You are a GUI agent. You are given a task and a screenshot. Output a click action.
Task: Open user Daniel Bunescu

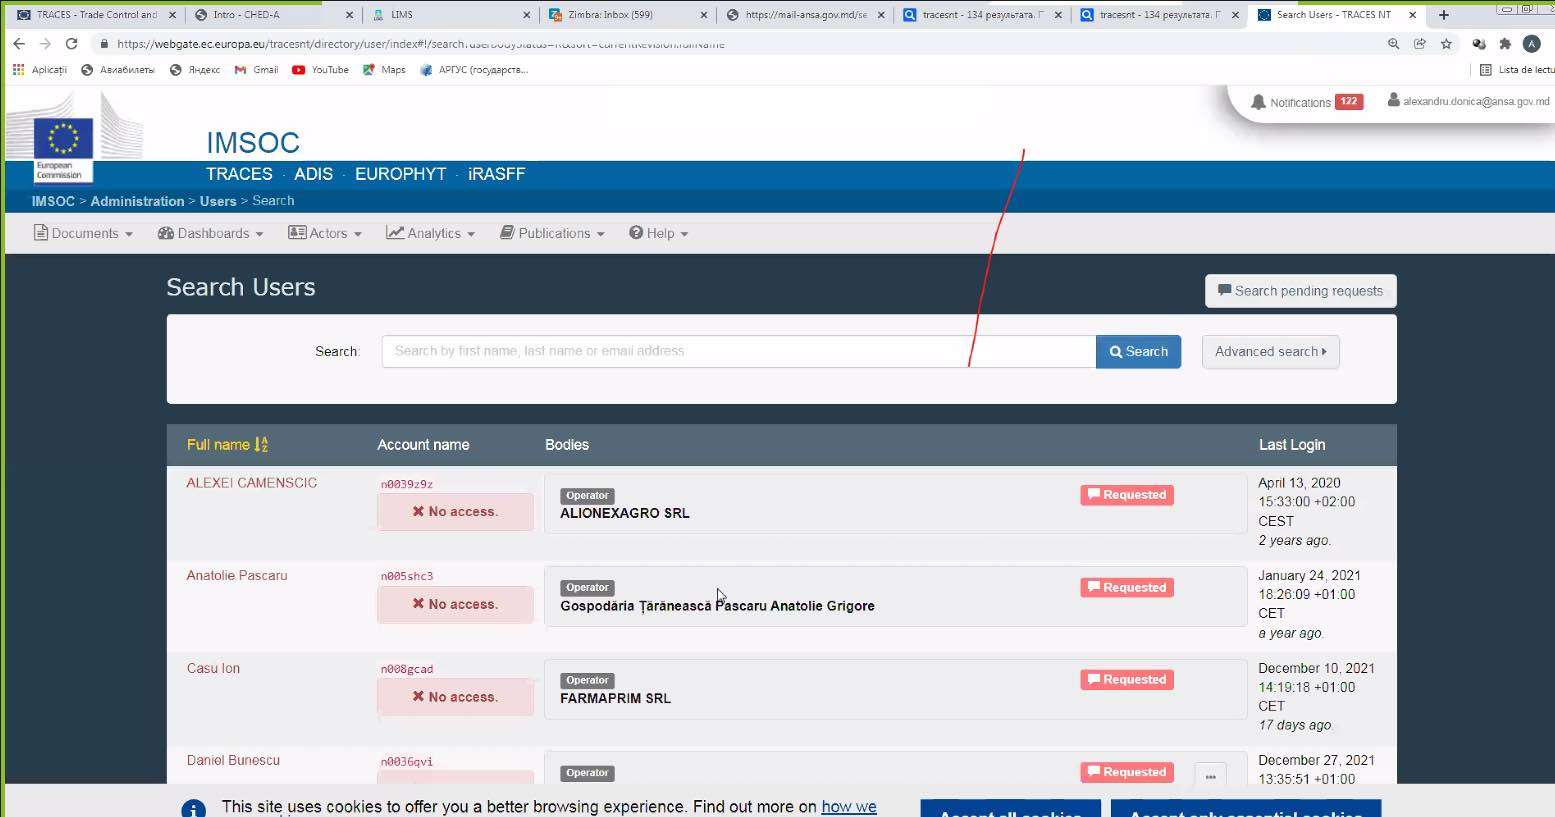click(x=233, y=761)
